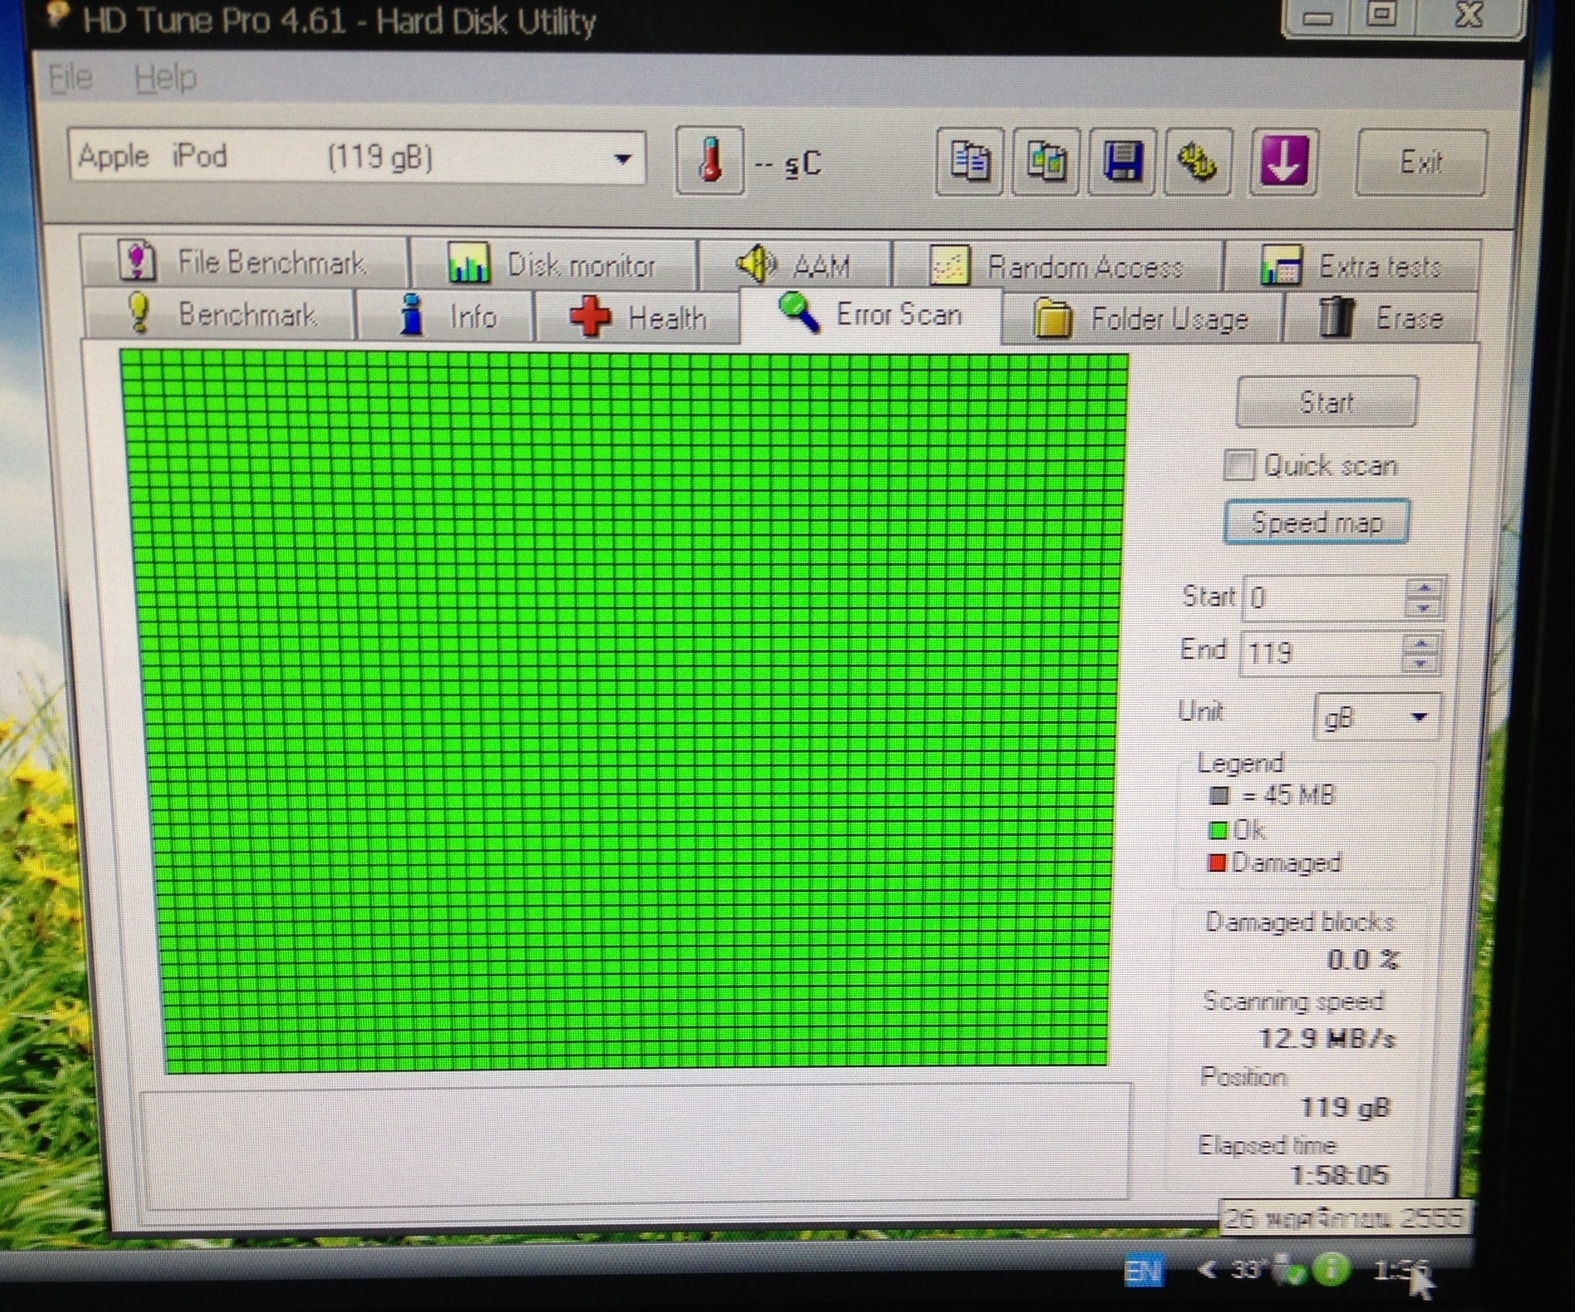Open options via the gears icon

click(x=1198, y=162)
